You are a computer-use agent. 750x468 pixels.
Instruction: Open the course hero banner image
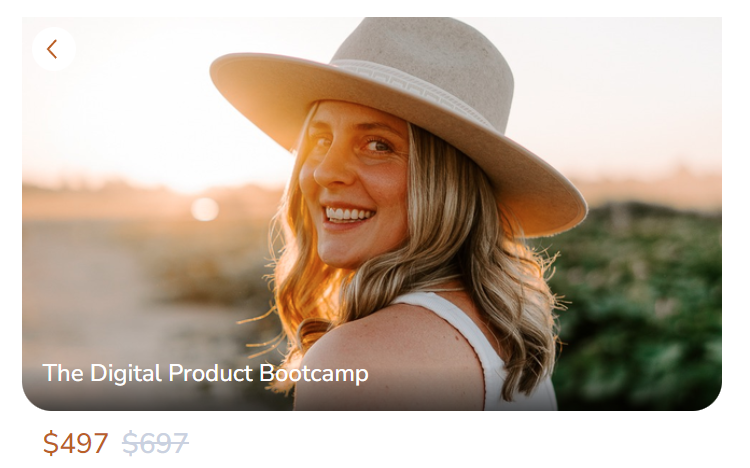(372, 214)
